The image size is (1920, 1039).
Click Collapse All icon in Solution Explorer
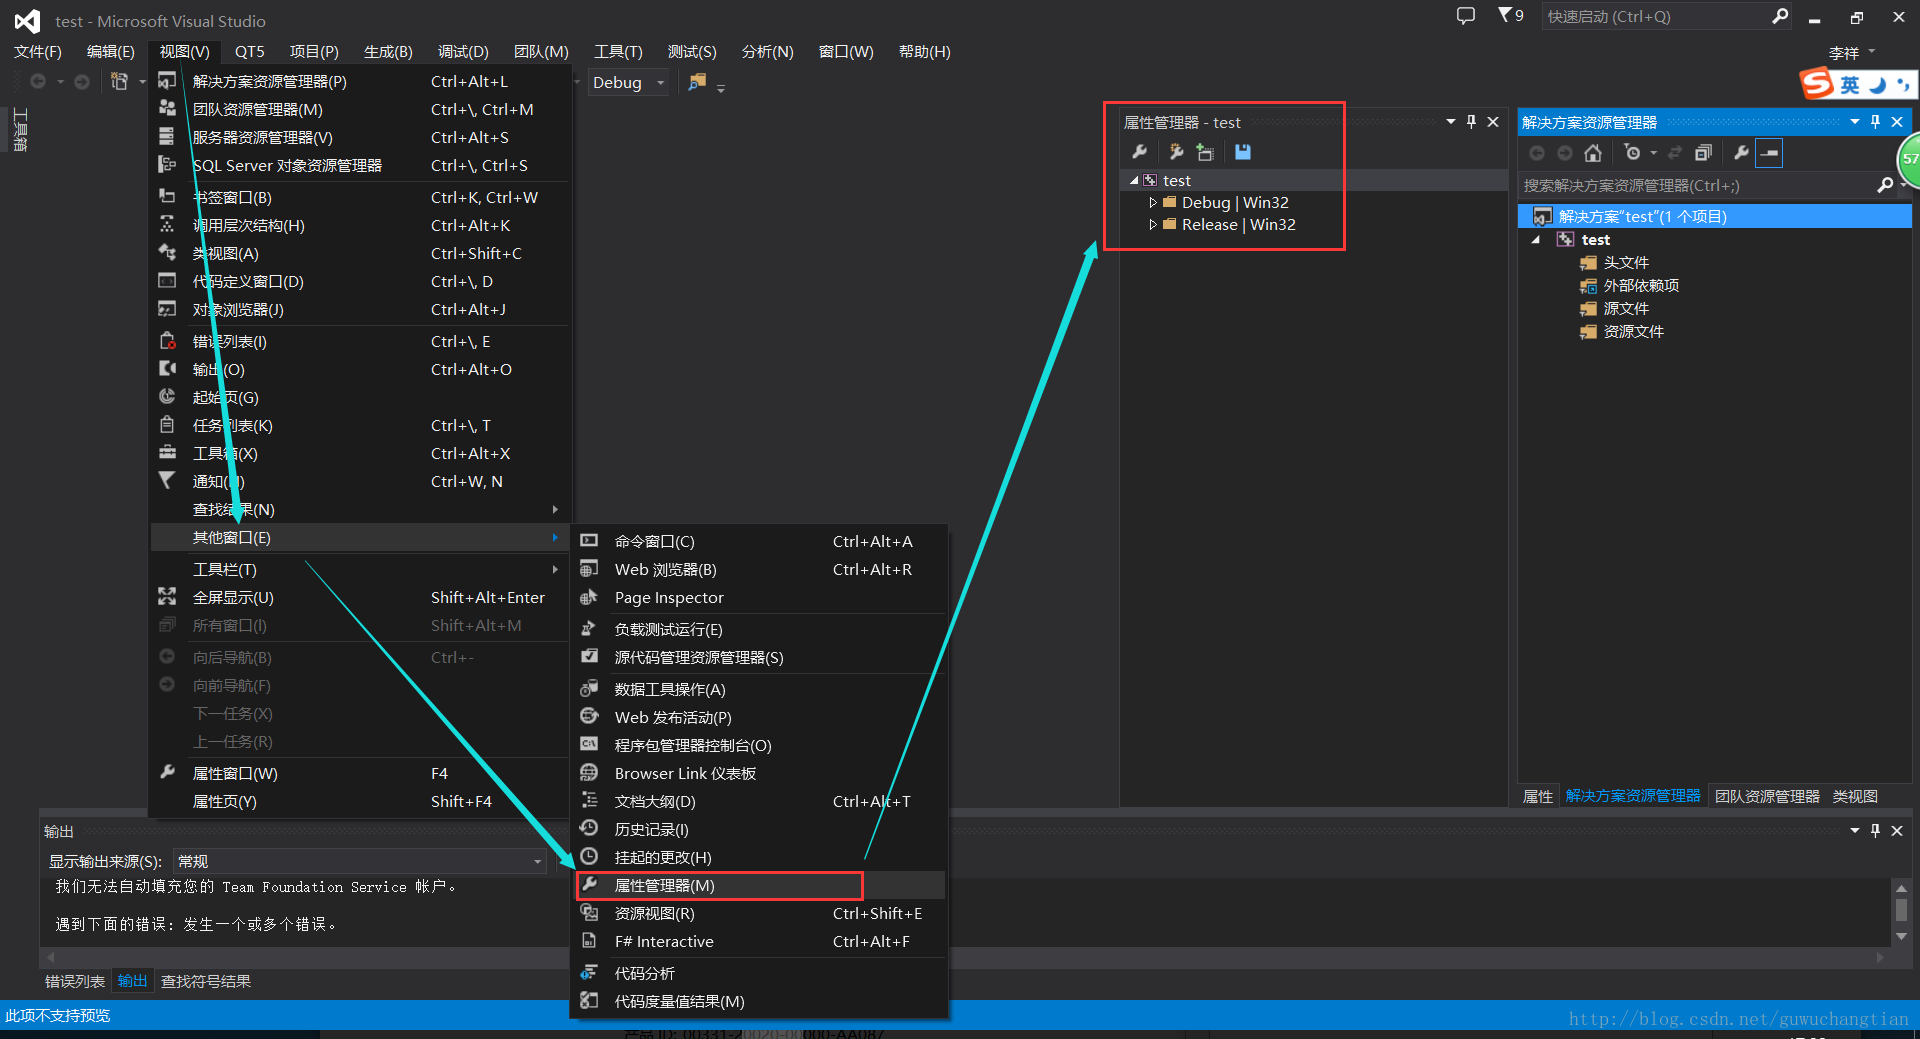click(x=1703, y=153)
